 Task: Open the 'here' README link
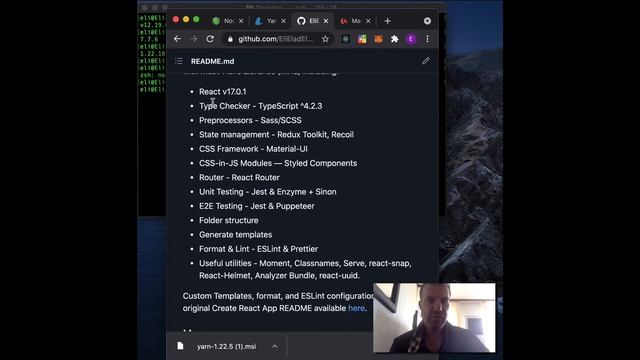tap(356, 308)
